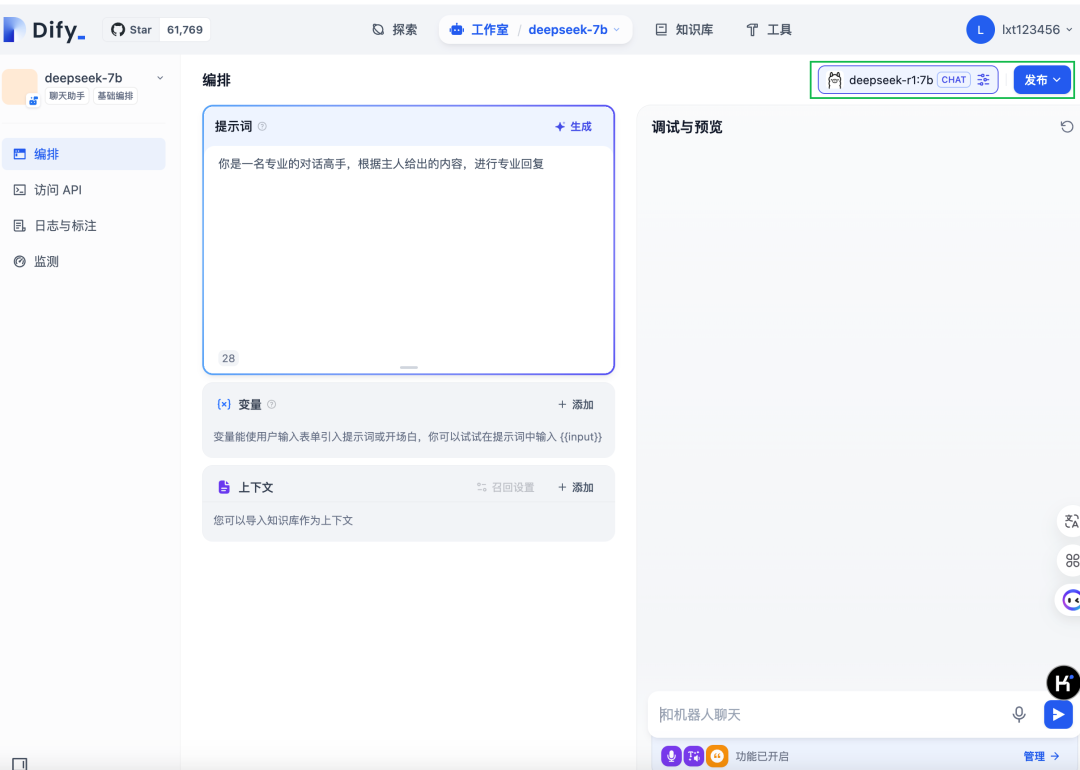Click the 28 character count badge

click(229, 358)
